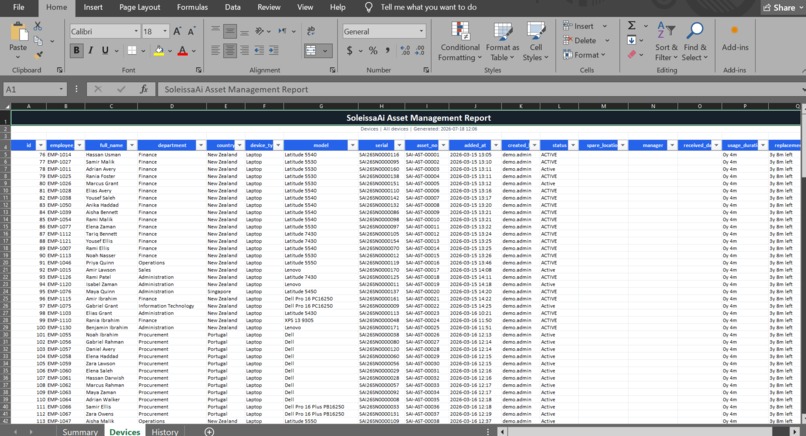Viewport: 806px width, 436px height.
Task: Open Find & Select menu
Action: [694, 42]
